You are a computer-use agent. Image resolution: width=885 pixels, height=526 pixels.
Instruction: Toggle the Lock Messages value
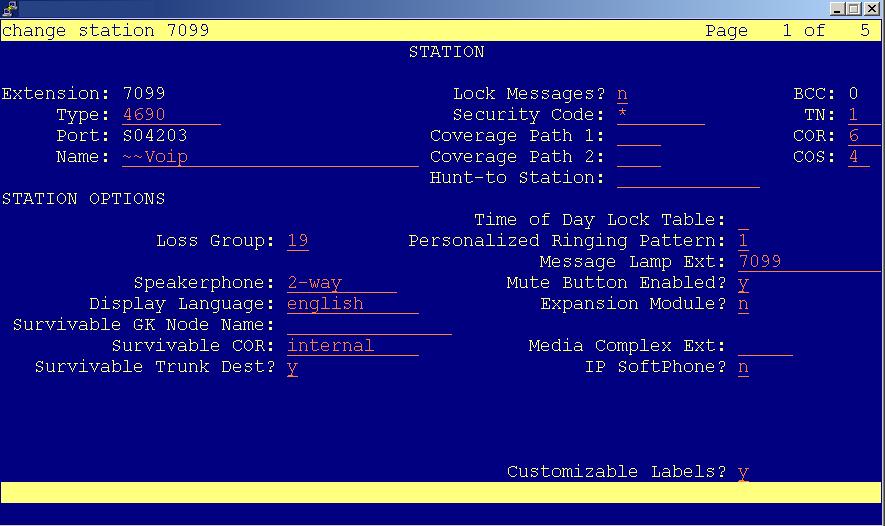pyautogui.click(x=622, y=94)
